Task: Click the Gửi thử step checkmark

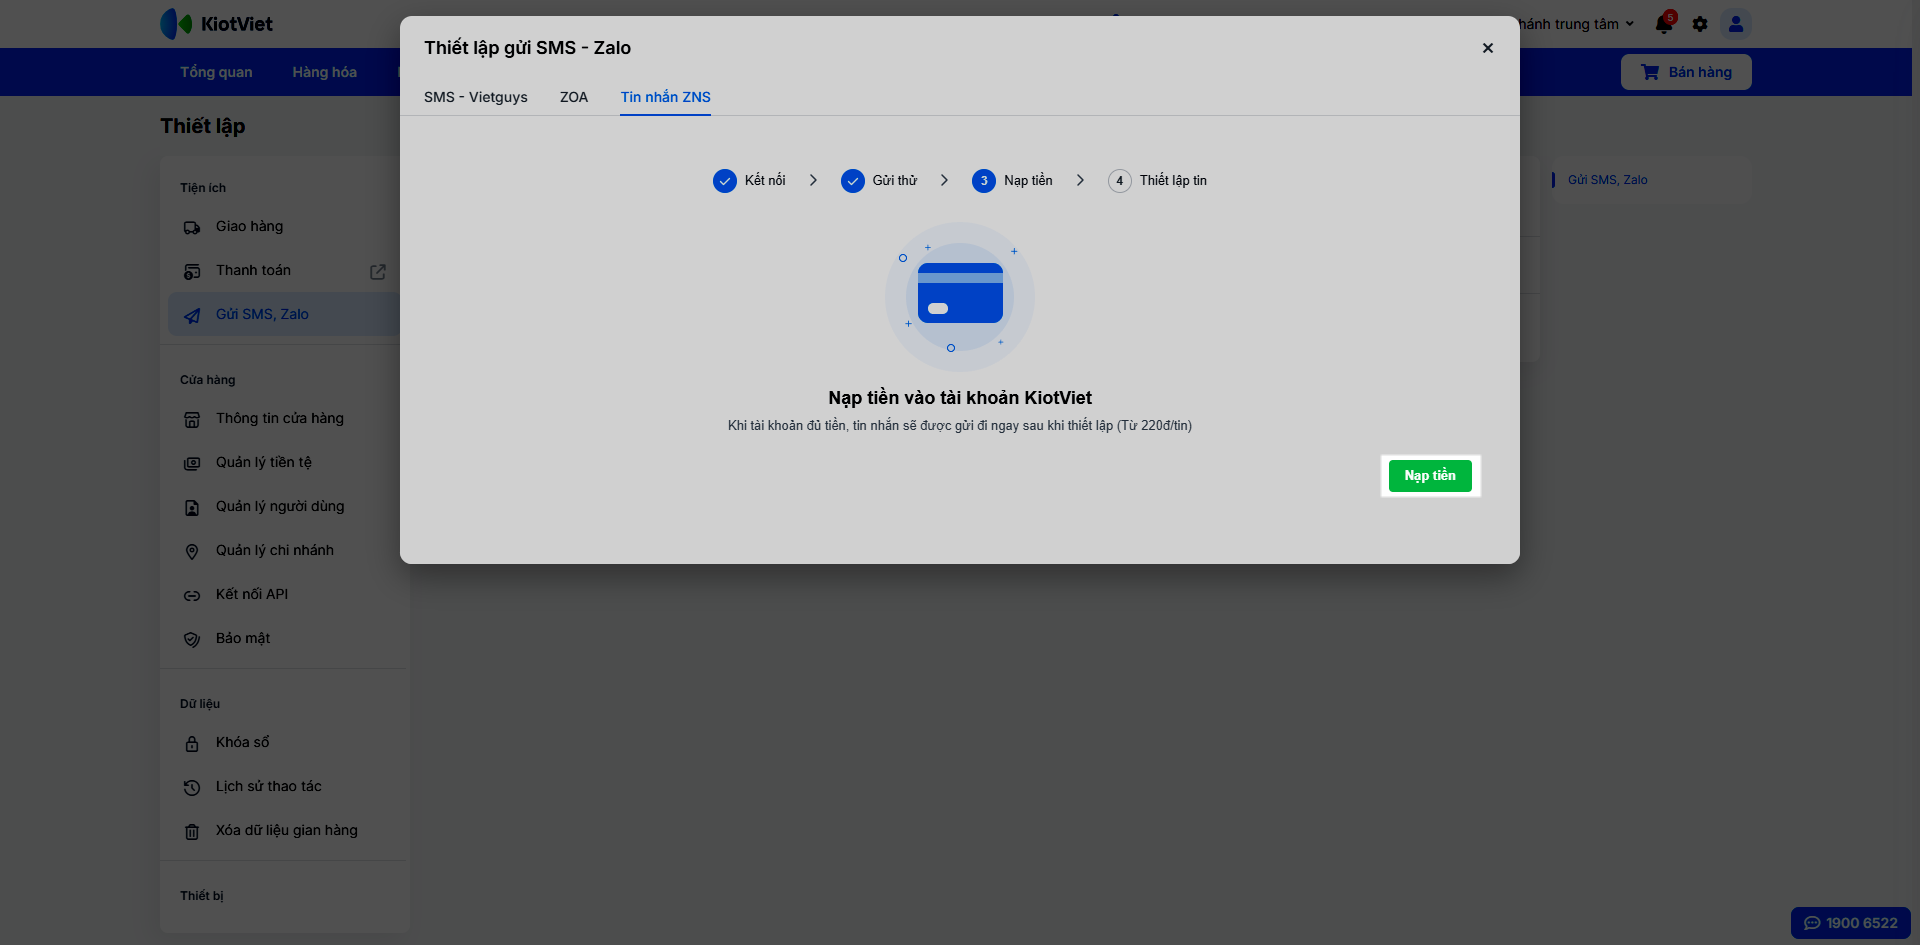Action: pyautogui.click(x=853, y=181)
